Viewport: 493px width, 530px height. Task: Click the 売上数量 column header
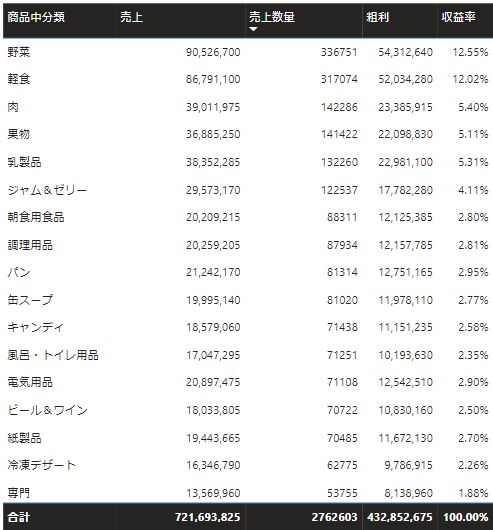click(272, 17)
